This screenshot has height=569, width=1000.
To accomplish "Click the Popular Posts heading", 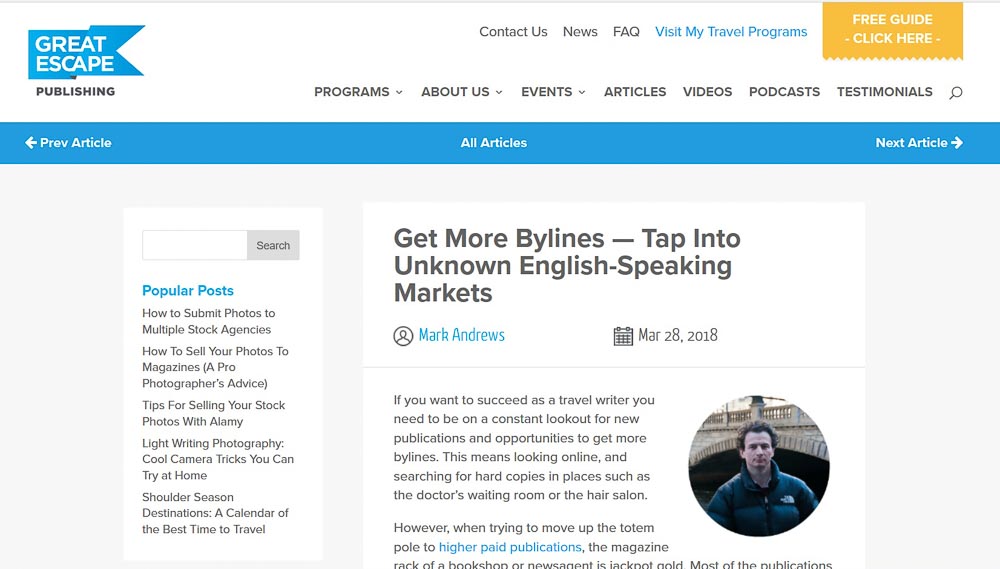I will 188,290.
